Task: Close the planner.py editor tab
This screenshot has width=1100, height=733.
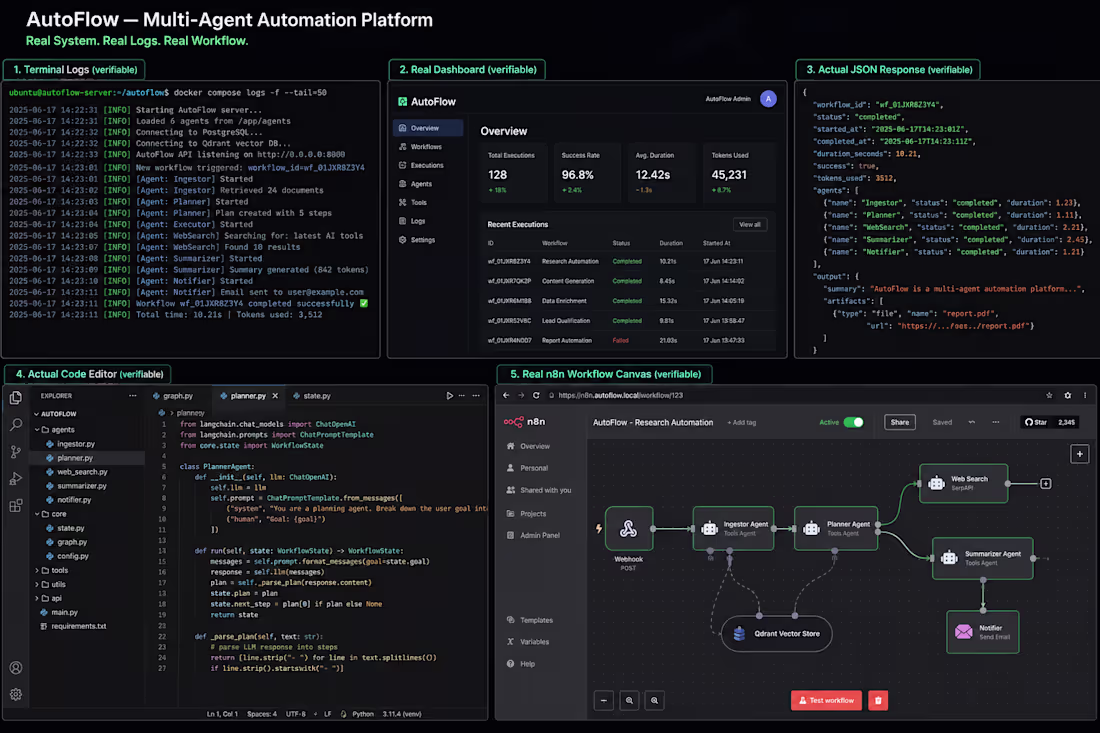Action: pos(275,396)
